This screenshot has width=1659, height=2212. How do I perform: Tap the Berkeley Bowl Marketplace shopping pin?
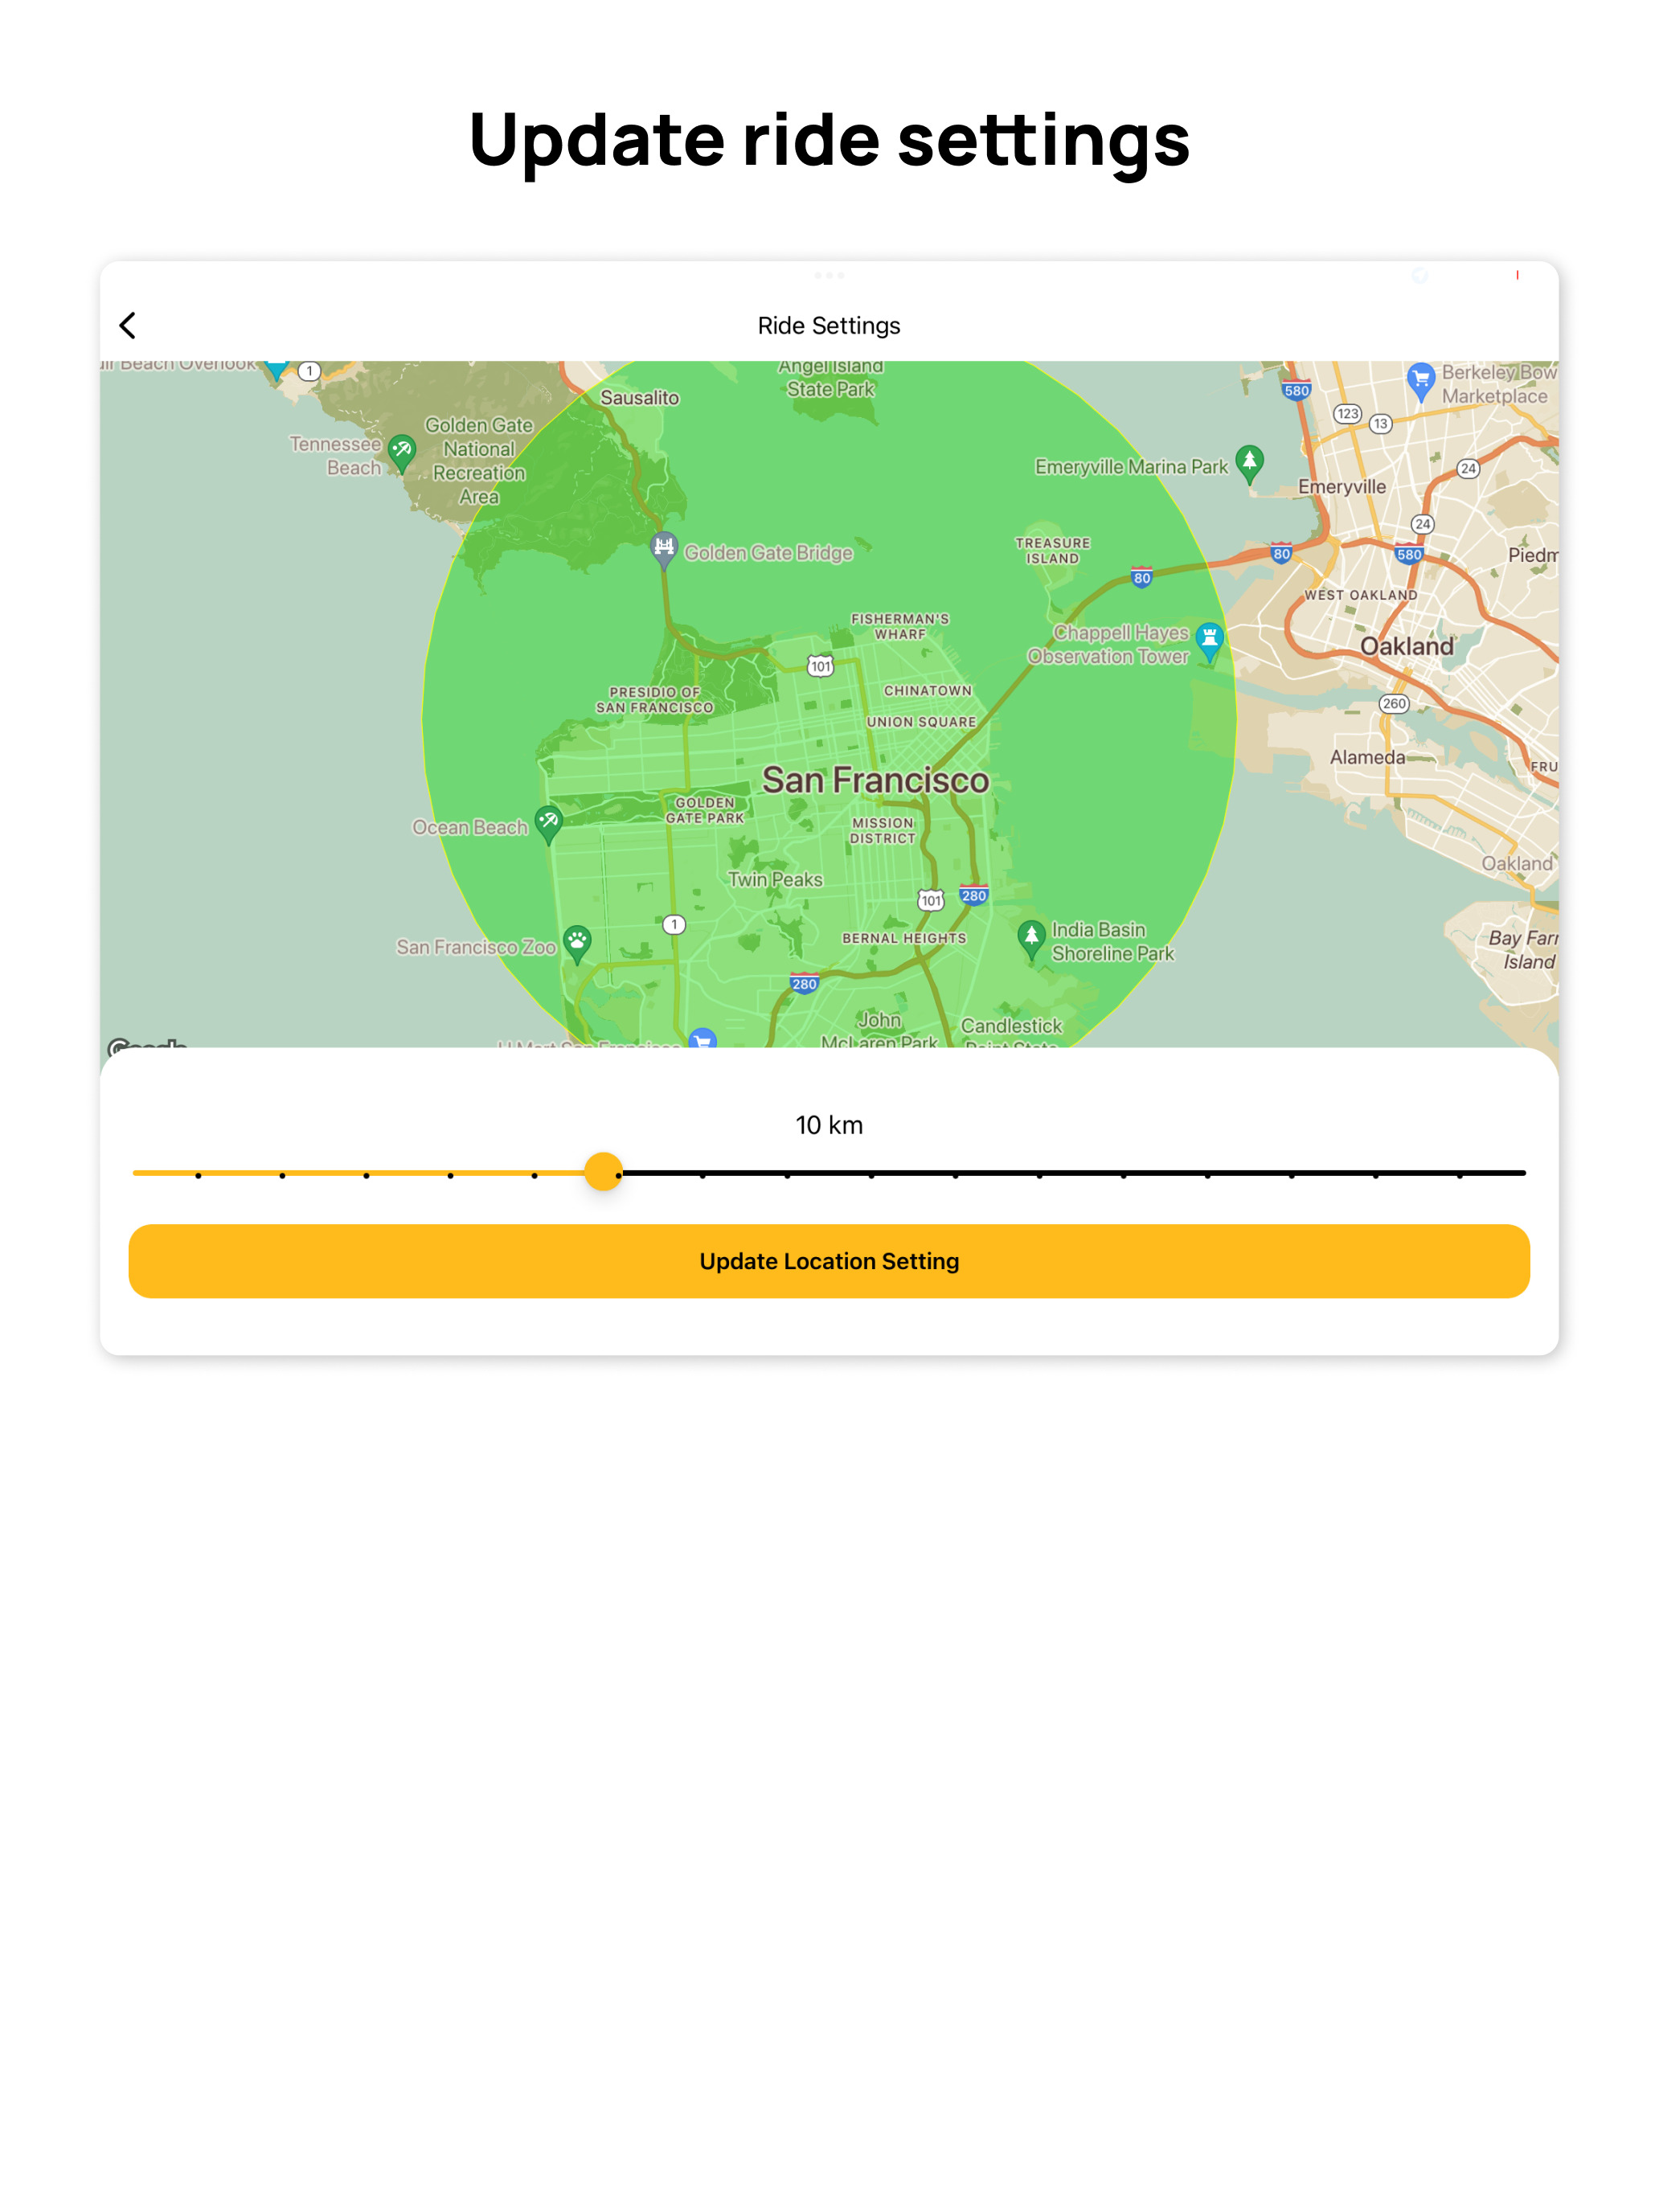pyautogui.click(x=1420, y=382)
